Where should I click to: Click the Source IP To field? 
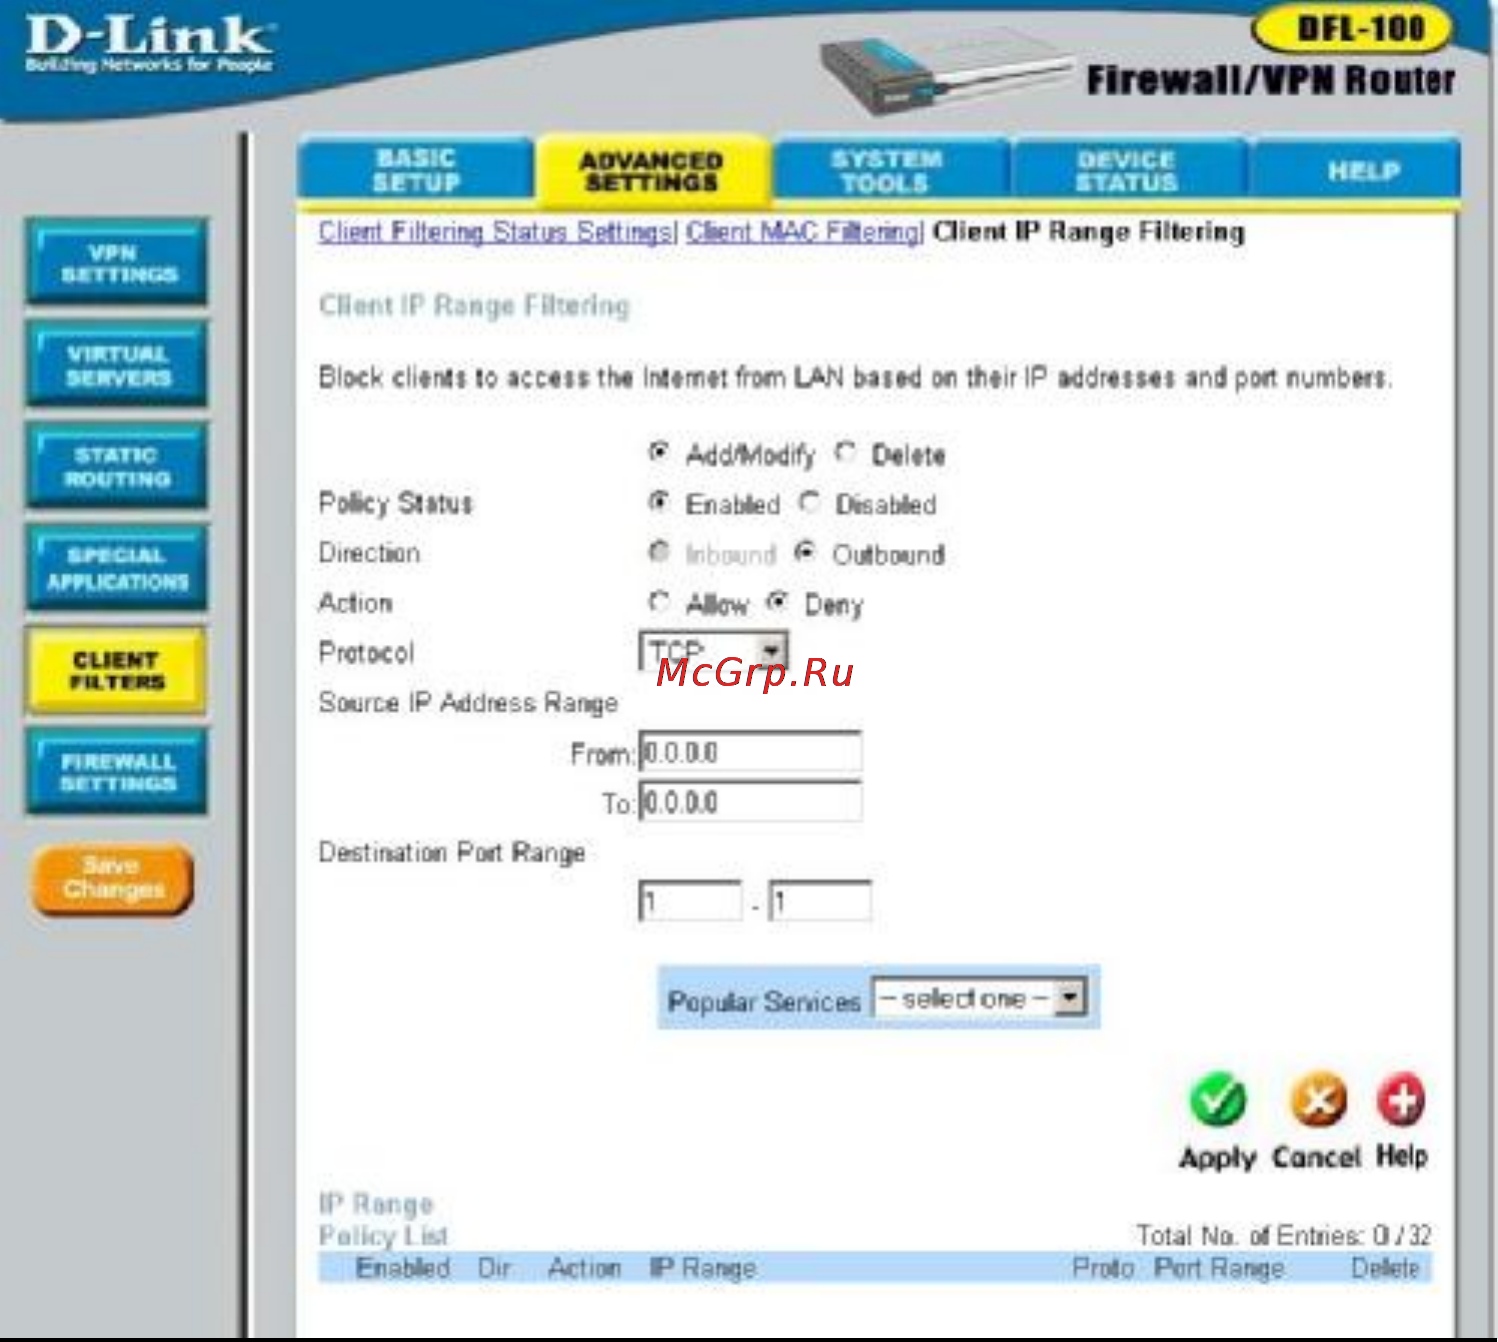pyautogui.click(x=750, y=801)
